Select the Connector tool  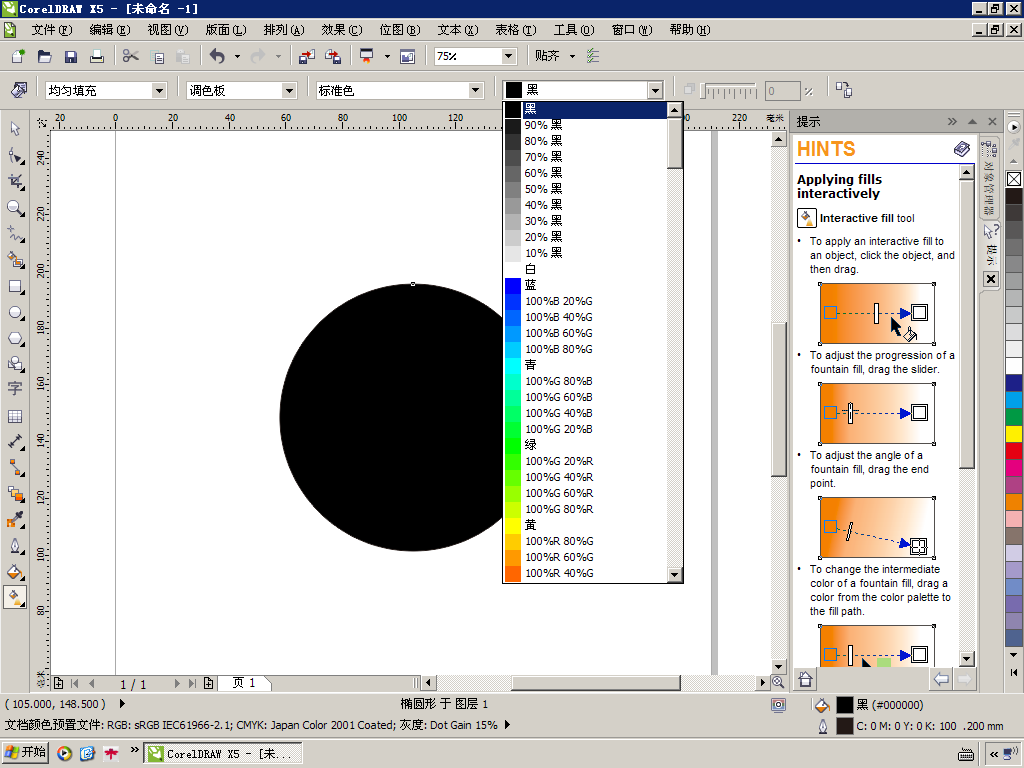point(15,468)
